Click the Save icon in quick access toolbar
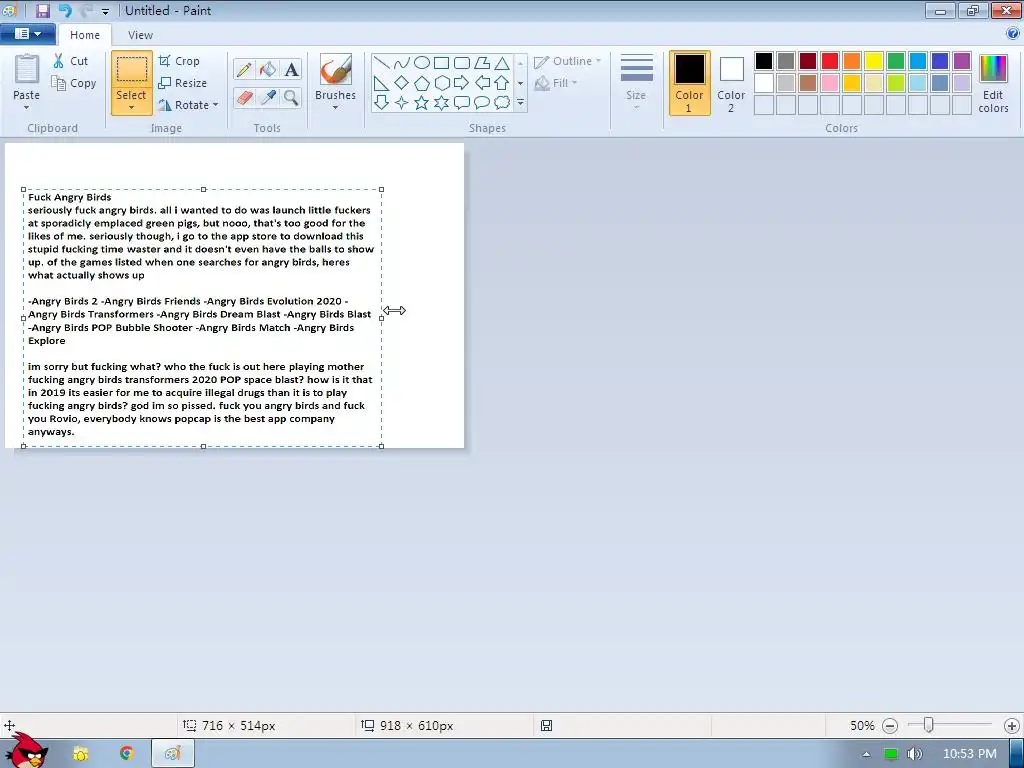 pos(42,10)
